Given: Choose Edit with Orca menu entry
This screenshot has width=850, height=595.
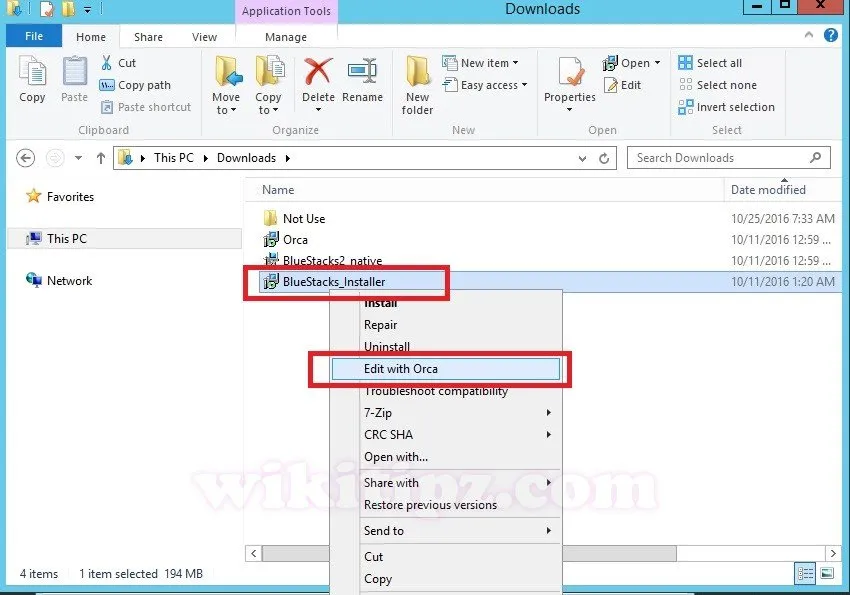Looking at the screenshot, I should (x=446, y=369).
